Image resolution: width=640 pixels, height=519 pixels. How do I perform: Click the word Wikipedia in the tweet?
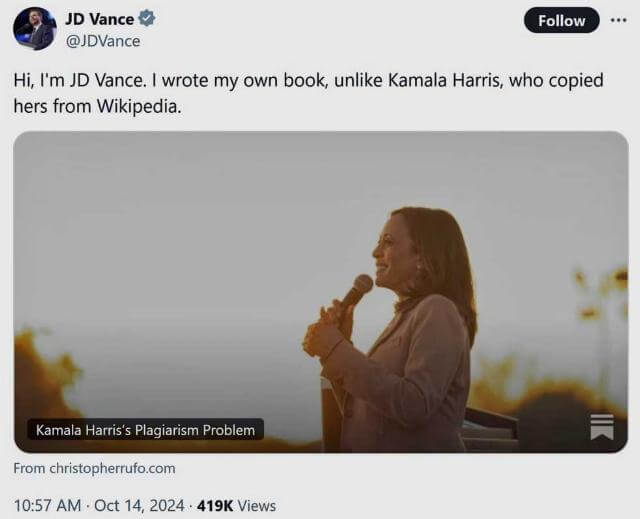pos(141,107)
